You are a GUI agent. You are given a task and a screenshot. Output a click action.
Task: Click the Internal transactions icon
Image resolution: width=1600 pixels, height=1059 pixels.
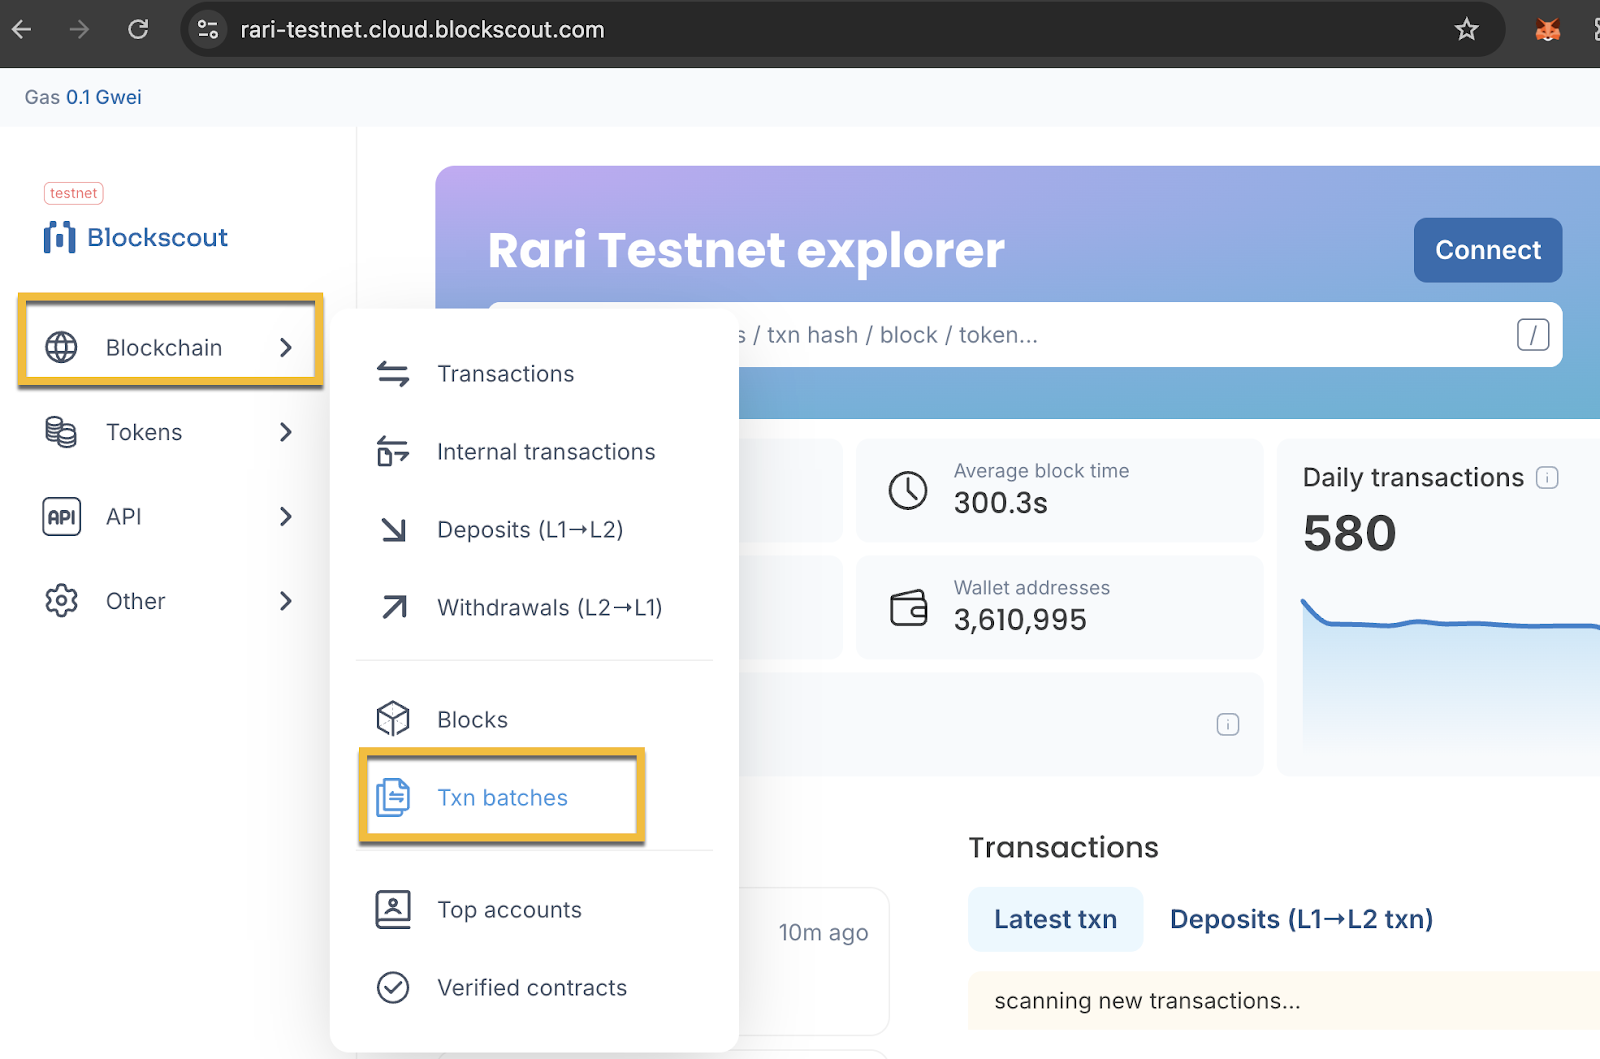(393, 452)
